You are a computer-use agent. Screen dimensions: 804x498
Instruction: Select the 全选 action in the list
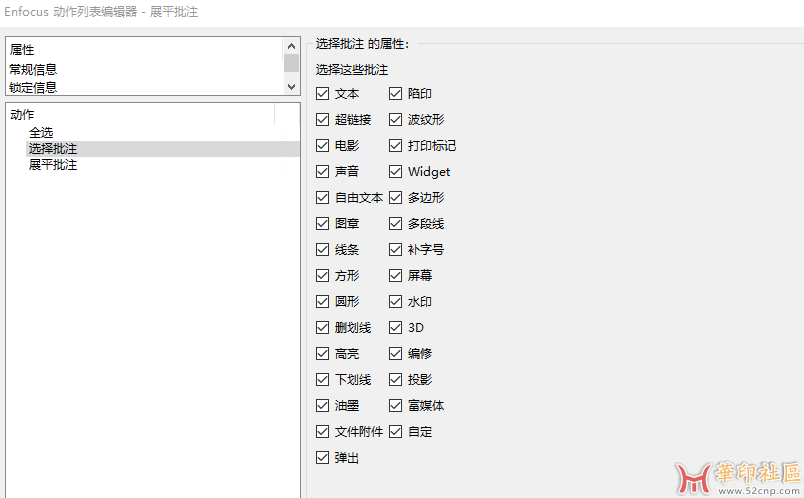click(41, 133)
